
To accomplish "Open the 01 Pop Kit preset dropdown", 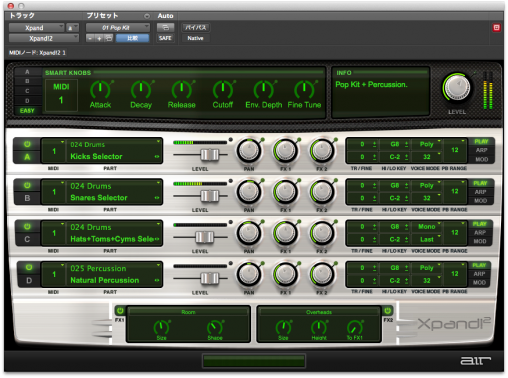I will pos(118,28).
